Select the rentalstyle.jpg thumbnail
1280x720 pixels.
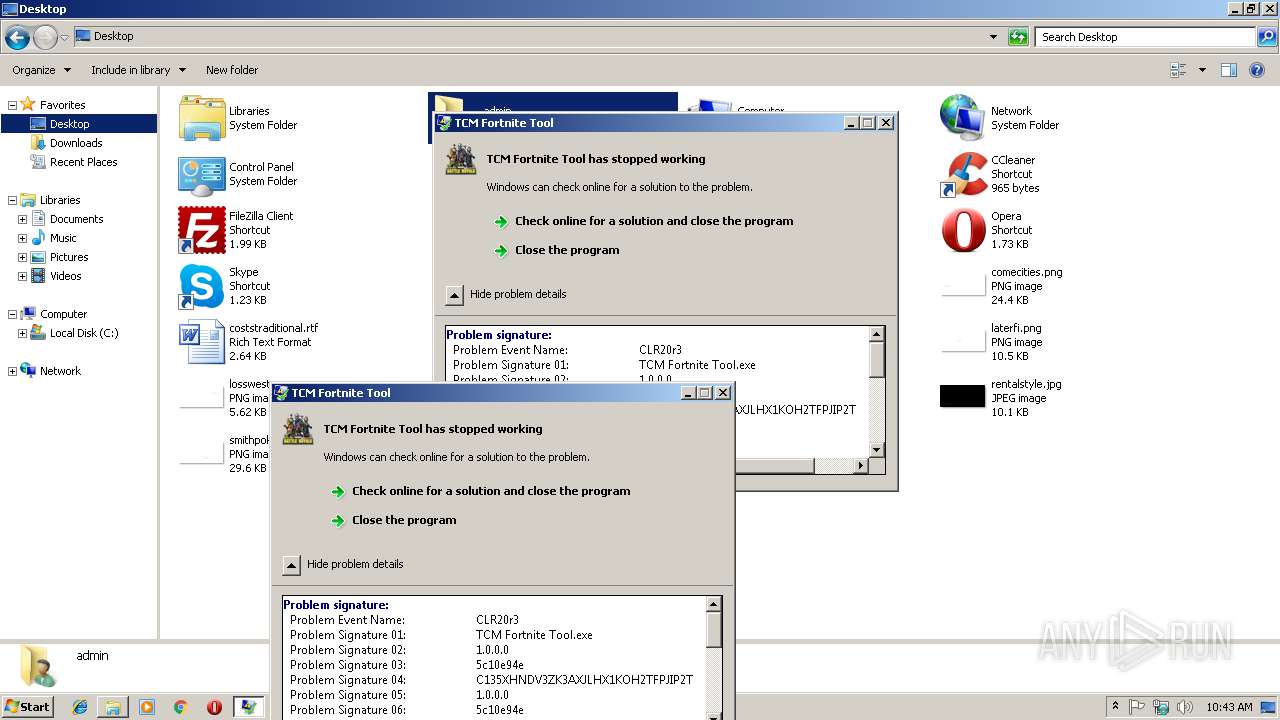pyautogui.click(x=963, y=396)
